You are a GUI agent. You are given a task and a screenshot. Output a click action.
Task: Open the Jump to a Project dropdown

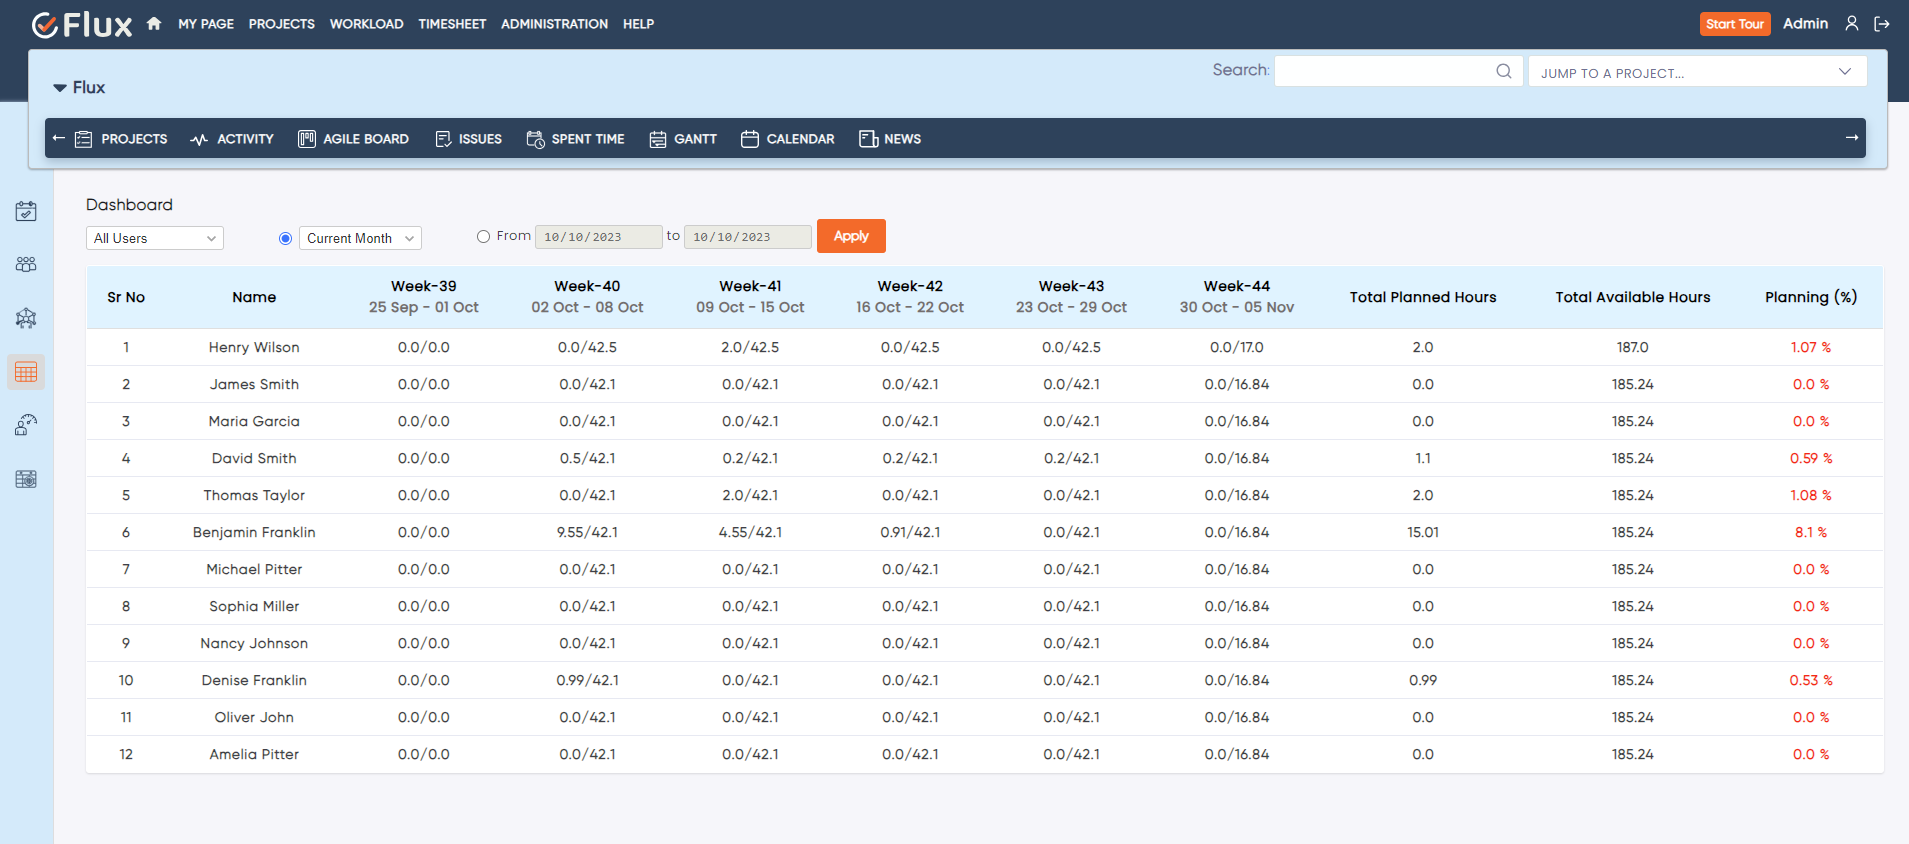tap(1696, 72)
